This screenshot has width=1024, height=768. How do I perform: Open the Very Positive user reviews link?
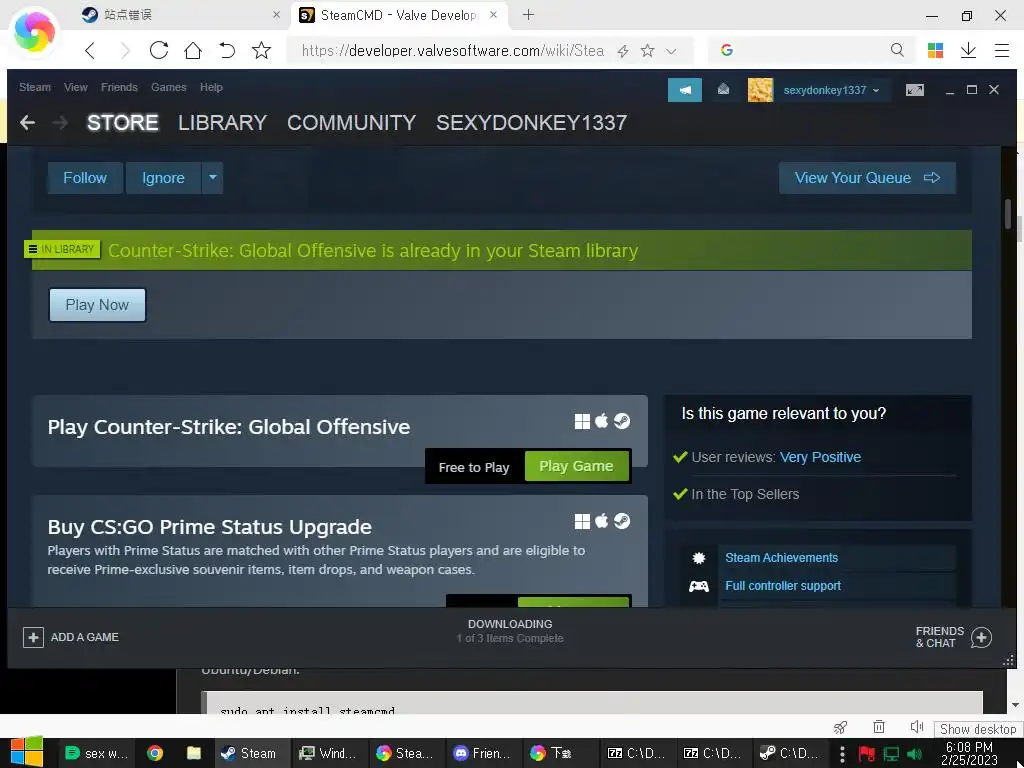point(820,457)
